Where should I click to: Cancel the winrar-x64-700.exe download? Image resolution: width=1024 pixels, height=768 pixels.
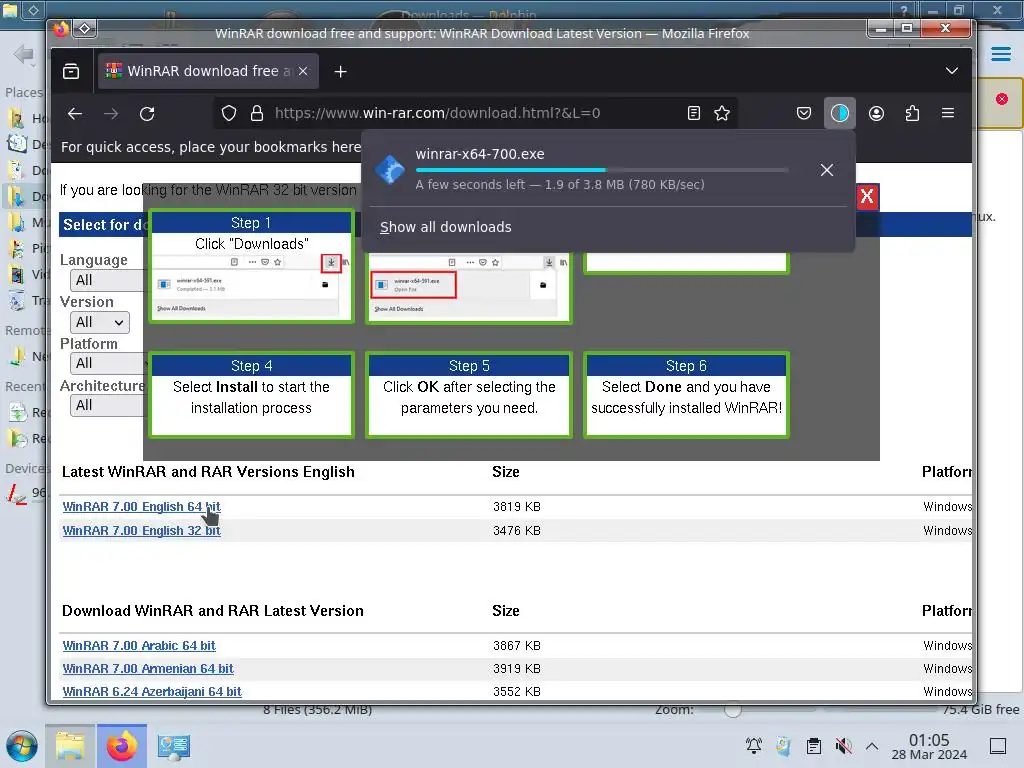827,170
